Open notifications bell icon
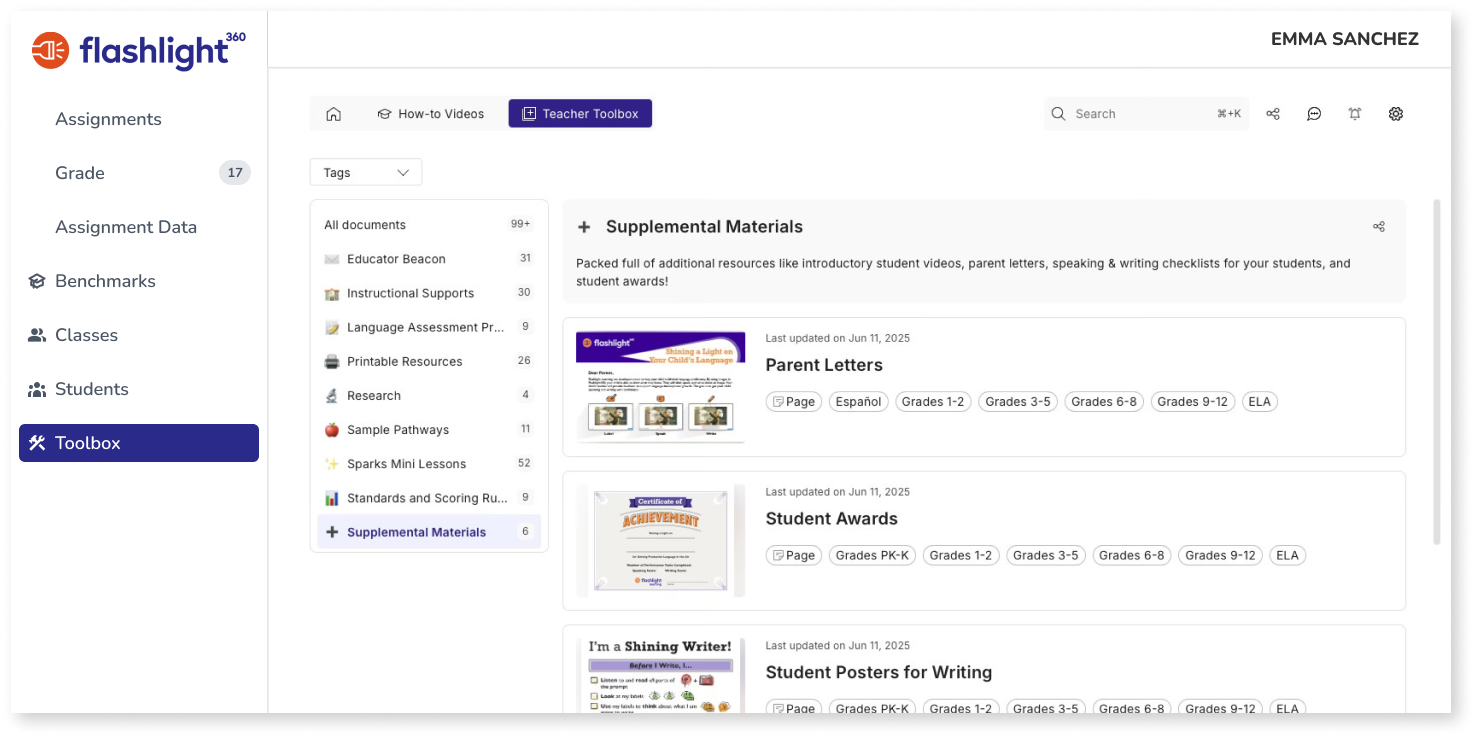The height and width of the screenshot is (738, 1476). coord(1355,114)
